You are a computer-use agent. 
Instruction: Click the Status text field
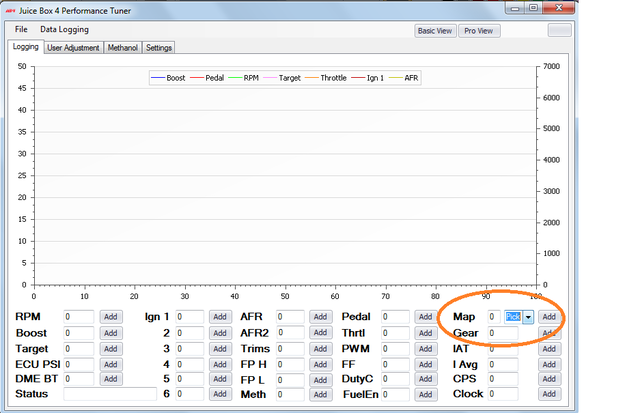[110, 394]
